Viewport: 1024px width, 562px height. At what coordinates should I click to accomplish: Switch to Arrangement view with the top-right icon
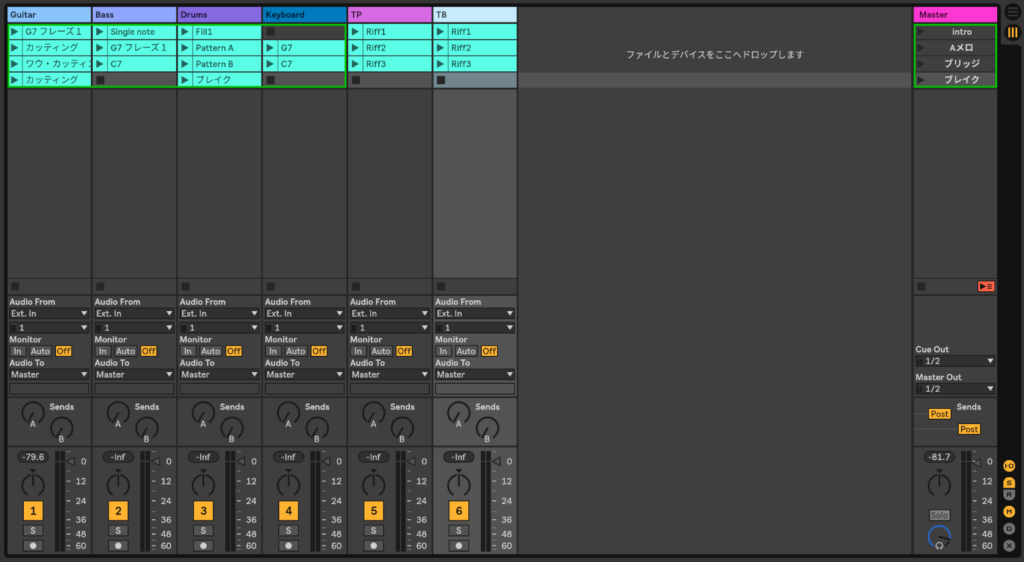pyautogui.click(x=1012, y=12)
